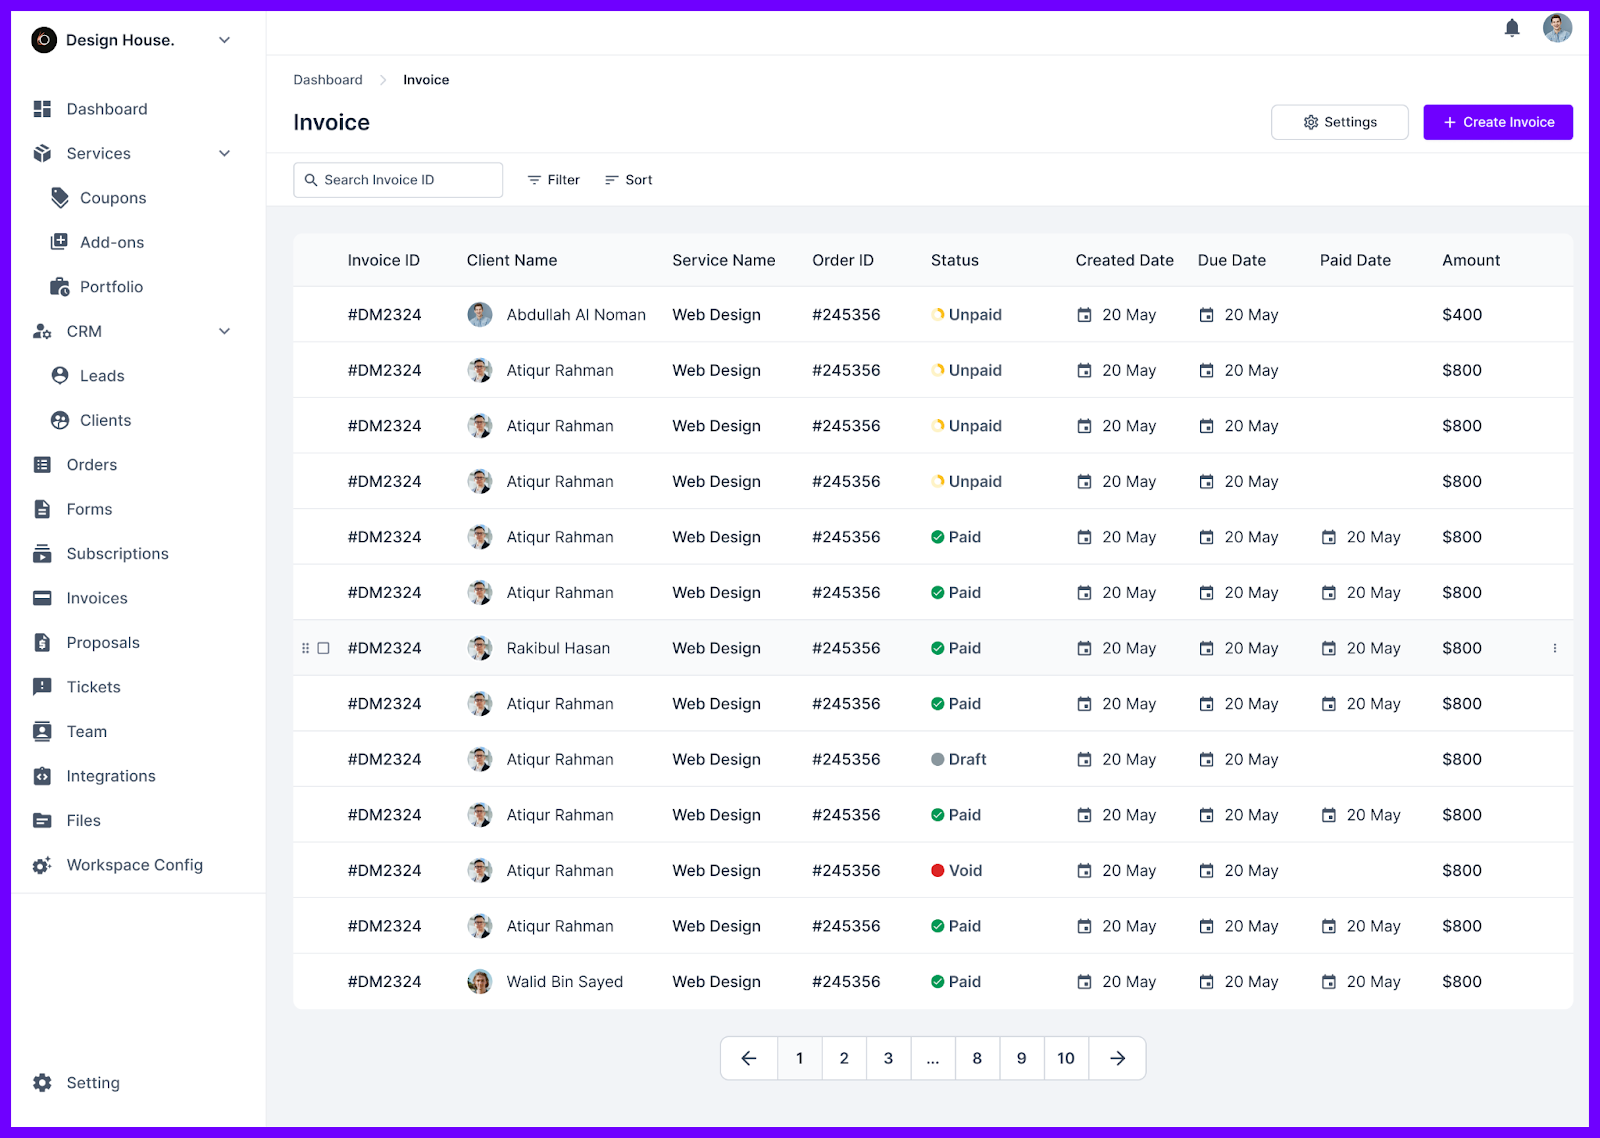Open the Leads page under CRM
This screenshot has width=1600, height=1138.
pyautogui.click(x=101, y=375)
